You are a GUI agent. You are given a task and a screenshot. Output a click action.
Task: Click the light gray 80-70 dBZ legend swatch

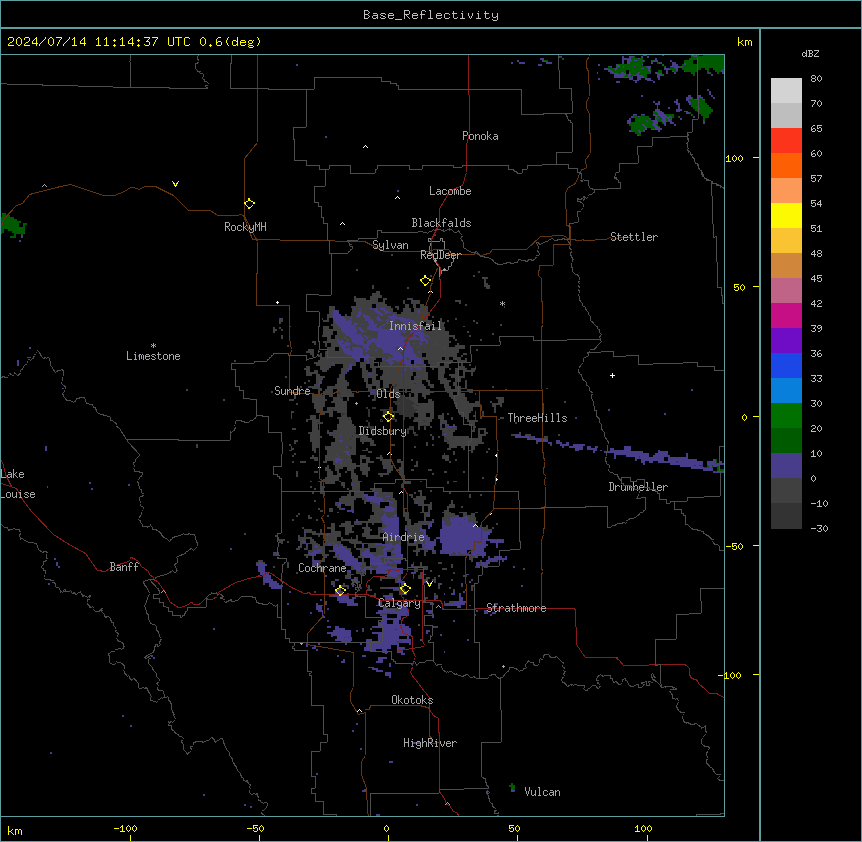pyautogui.click(x=786, y=91)
